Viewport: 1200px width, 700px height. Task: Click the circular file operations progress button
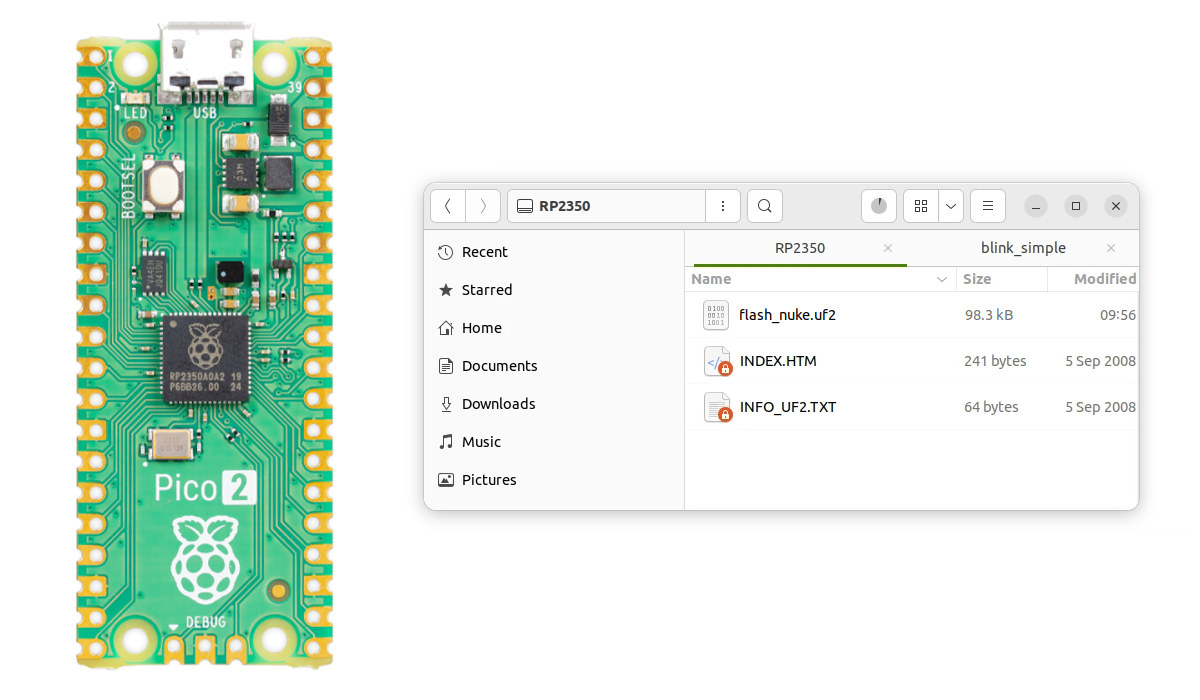click(878, 206)
